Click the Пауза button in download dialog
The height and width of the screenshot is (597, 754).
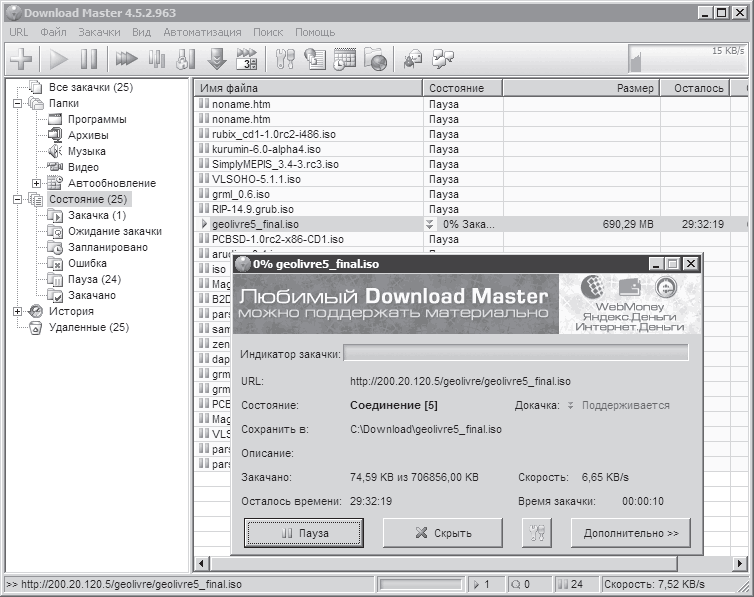pyautogui.click(x=306, y=533)
